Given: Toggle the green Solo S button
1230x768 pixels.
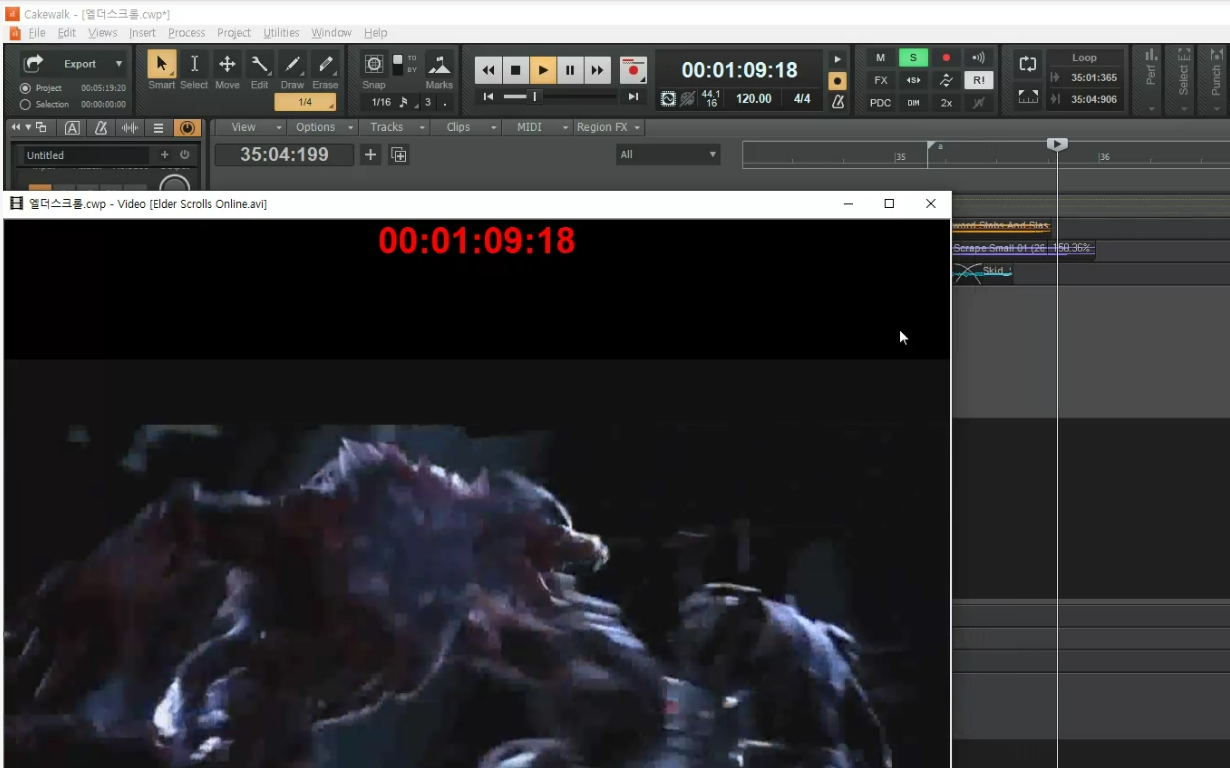Looking at the screenshot, I should (913, 58).
